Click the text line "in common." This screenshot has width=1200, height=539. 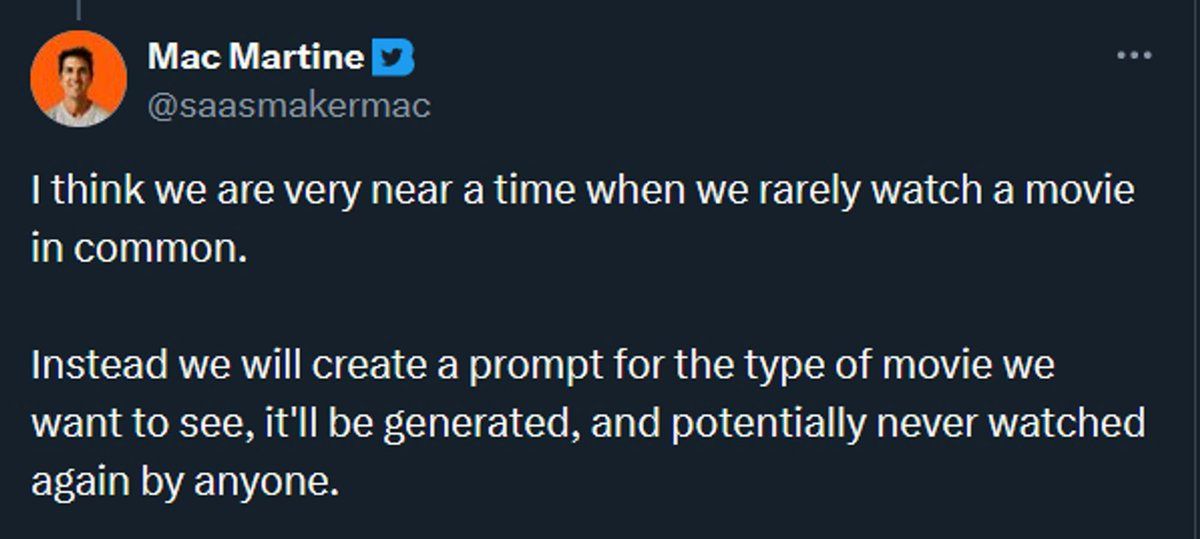138,249
